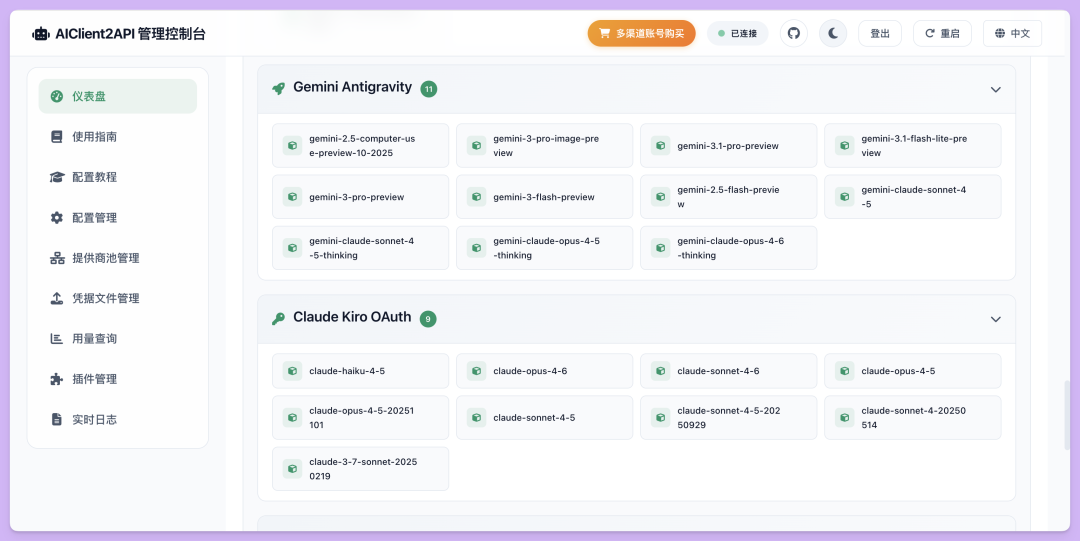Image resolution: width=1080 pixels, height=541 pixels.
Task: Click the rocket icon beside Gemini Antigravity
Action: 278,88
